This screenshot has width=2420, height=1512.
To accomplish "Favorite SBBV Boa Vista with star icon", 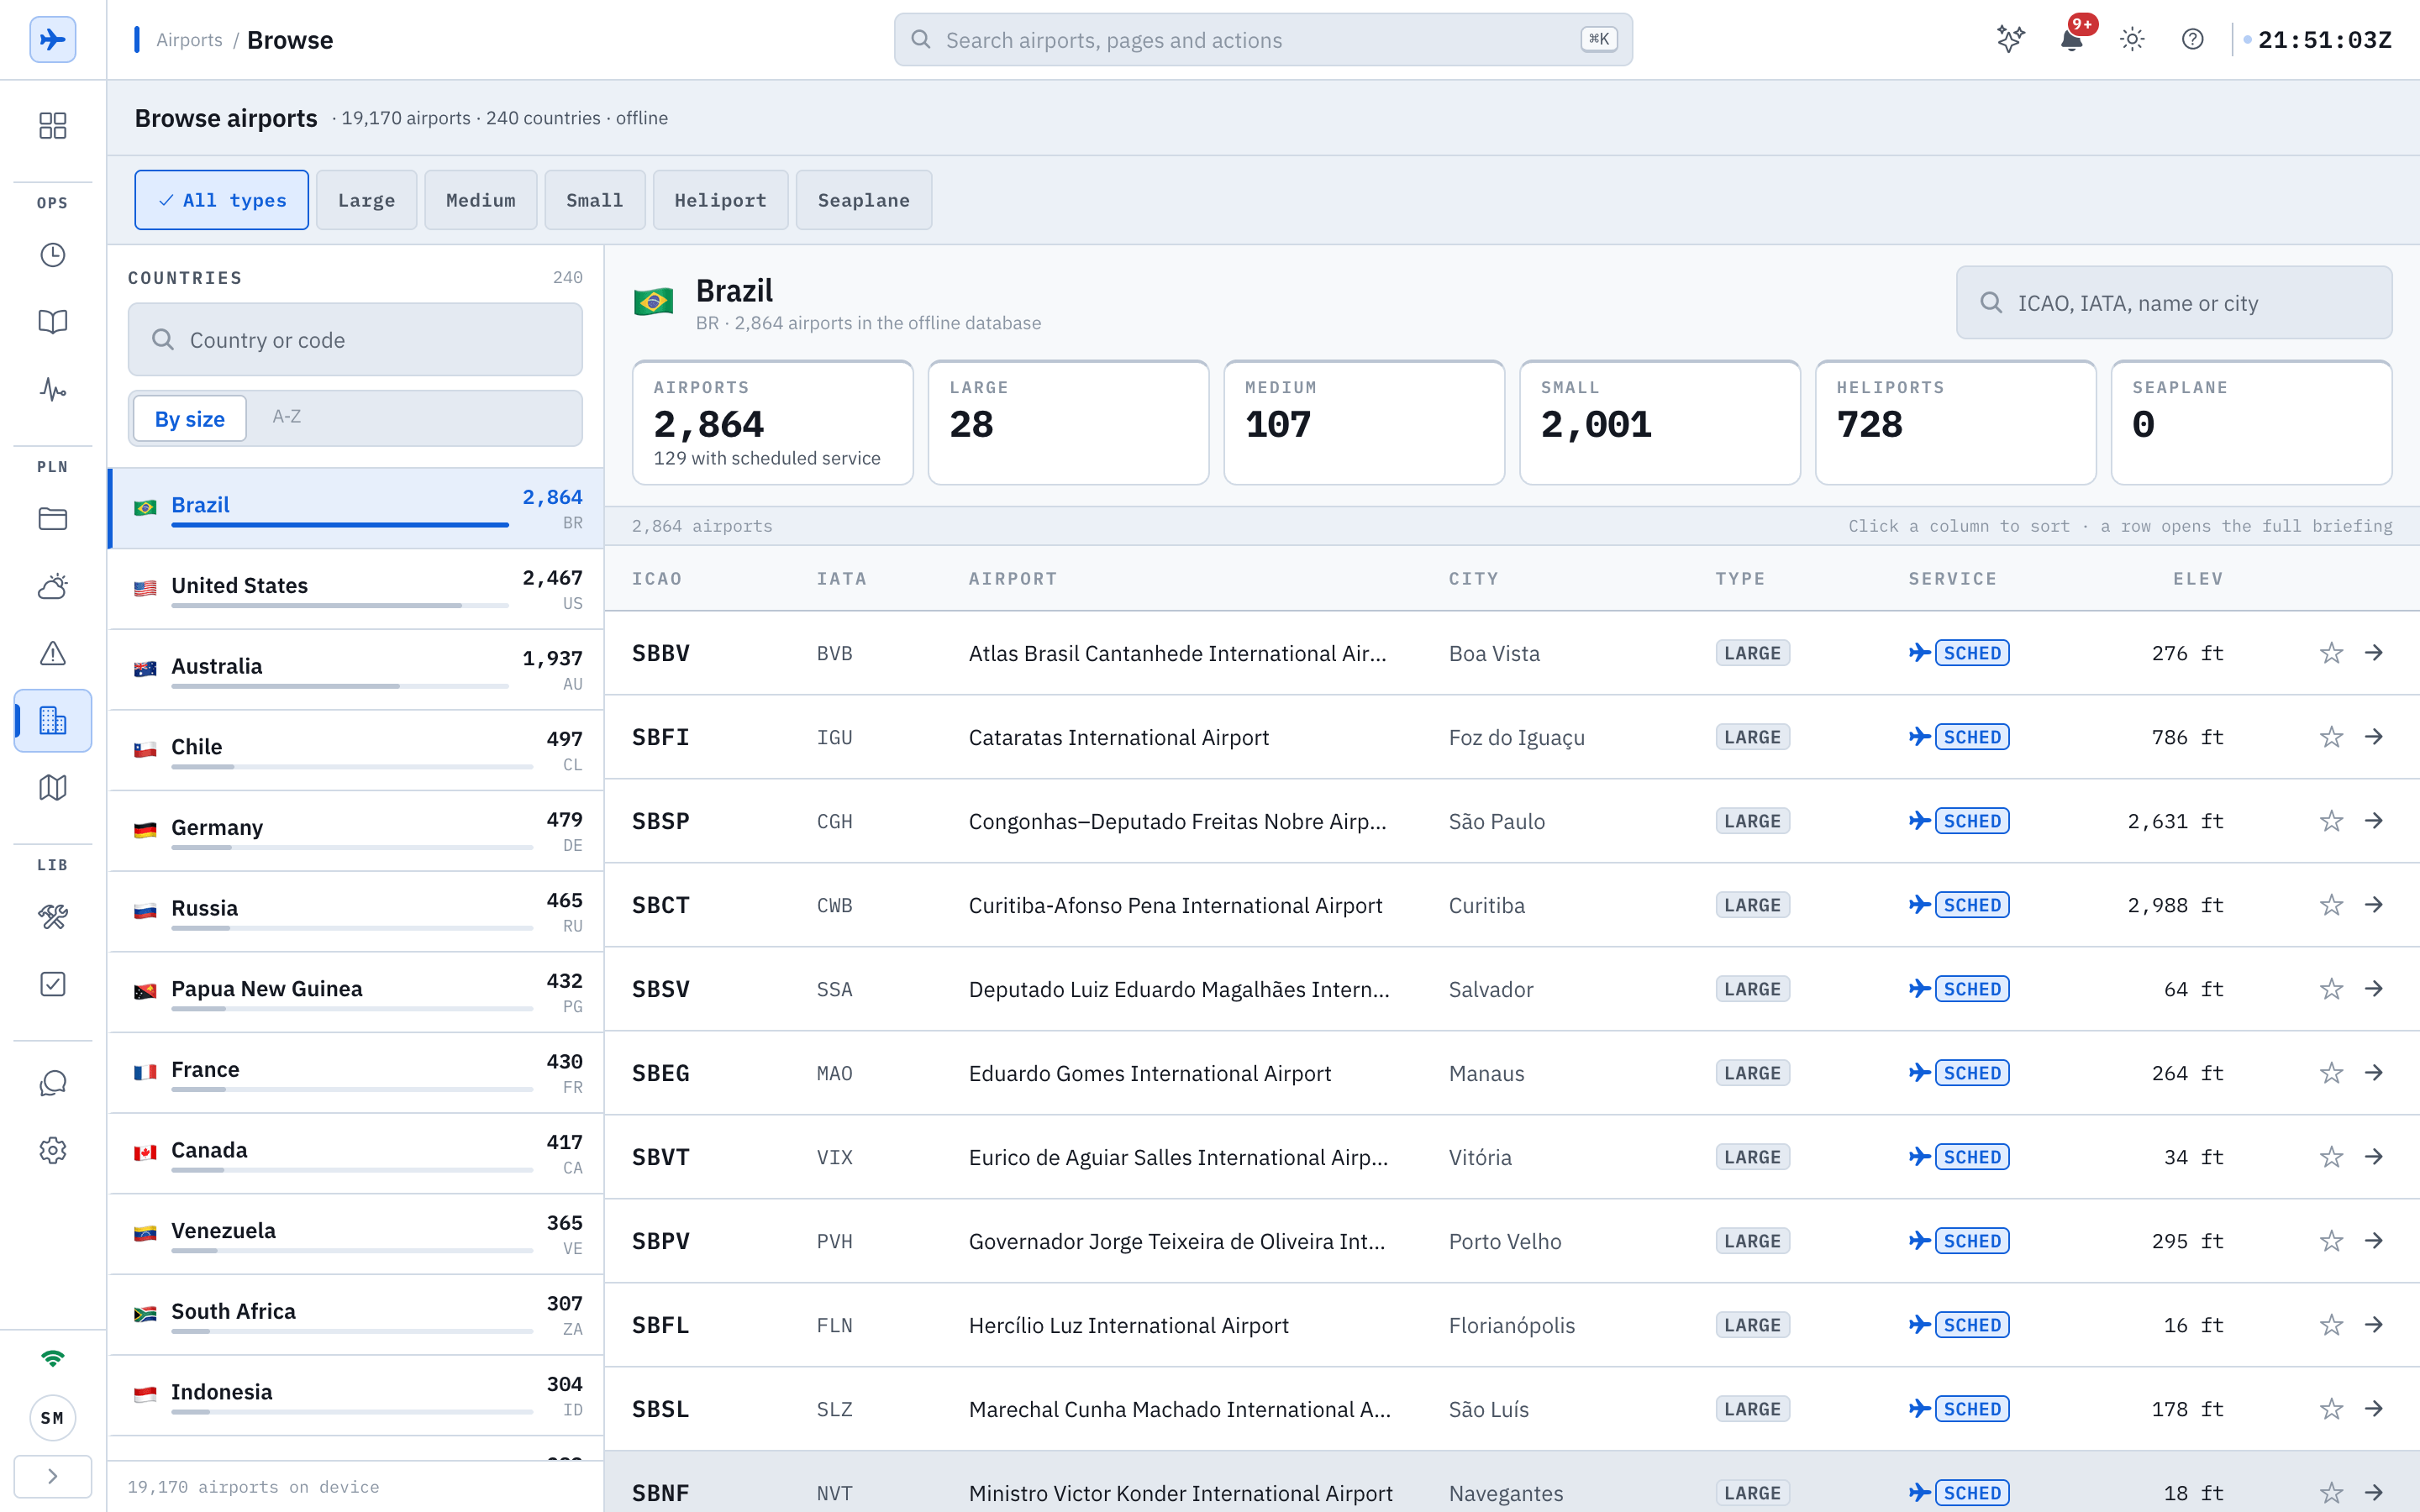I will click(2331, 653).
